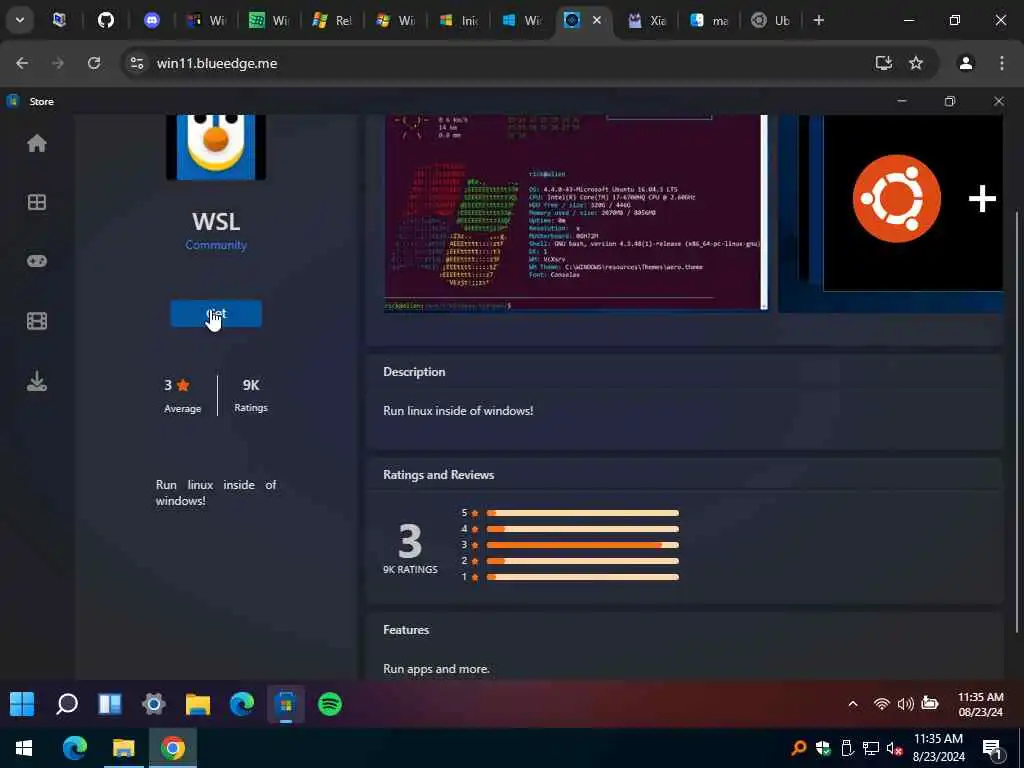Viewport: 1024px width, 768px height.
Task: Click the emulated volume tray icon
Action: click(x=905, y=703)
